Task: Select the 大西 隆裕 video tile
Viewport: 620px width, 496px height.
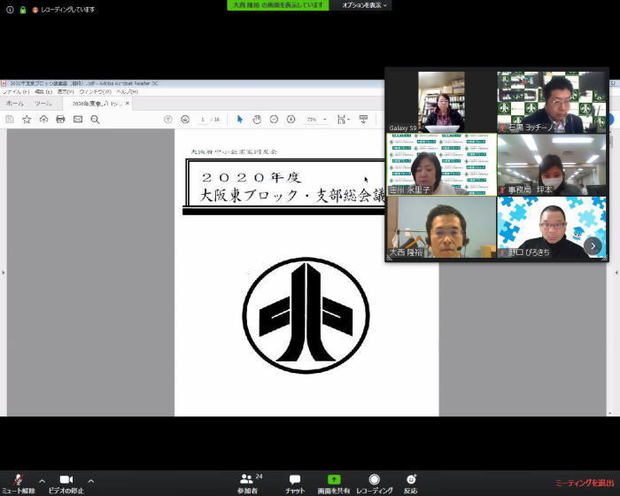Action: 441,227
